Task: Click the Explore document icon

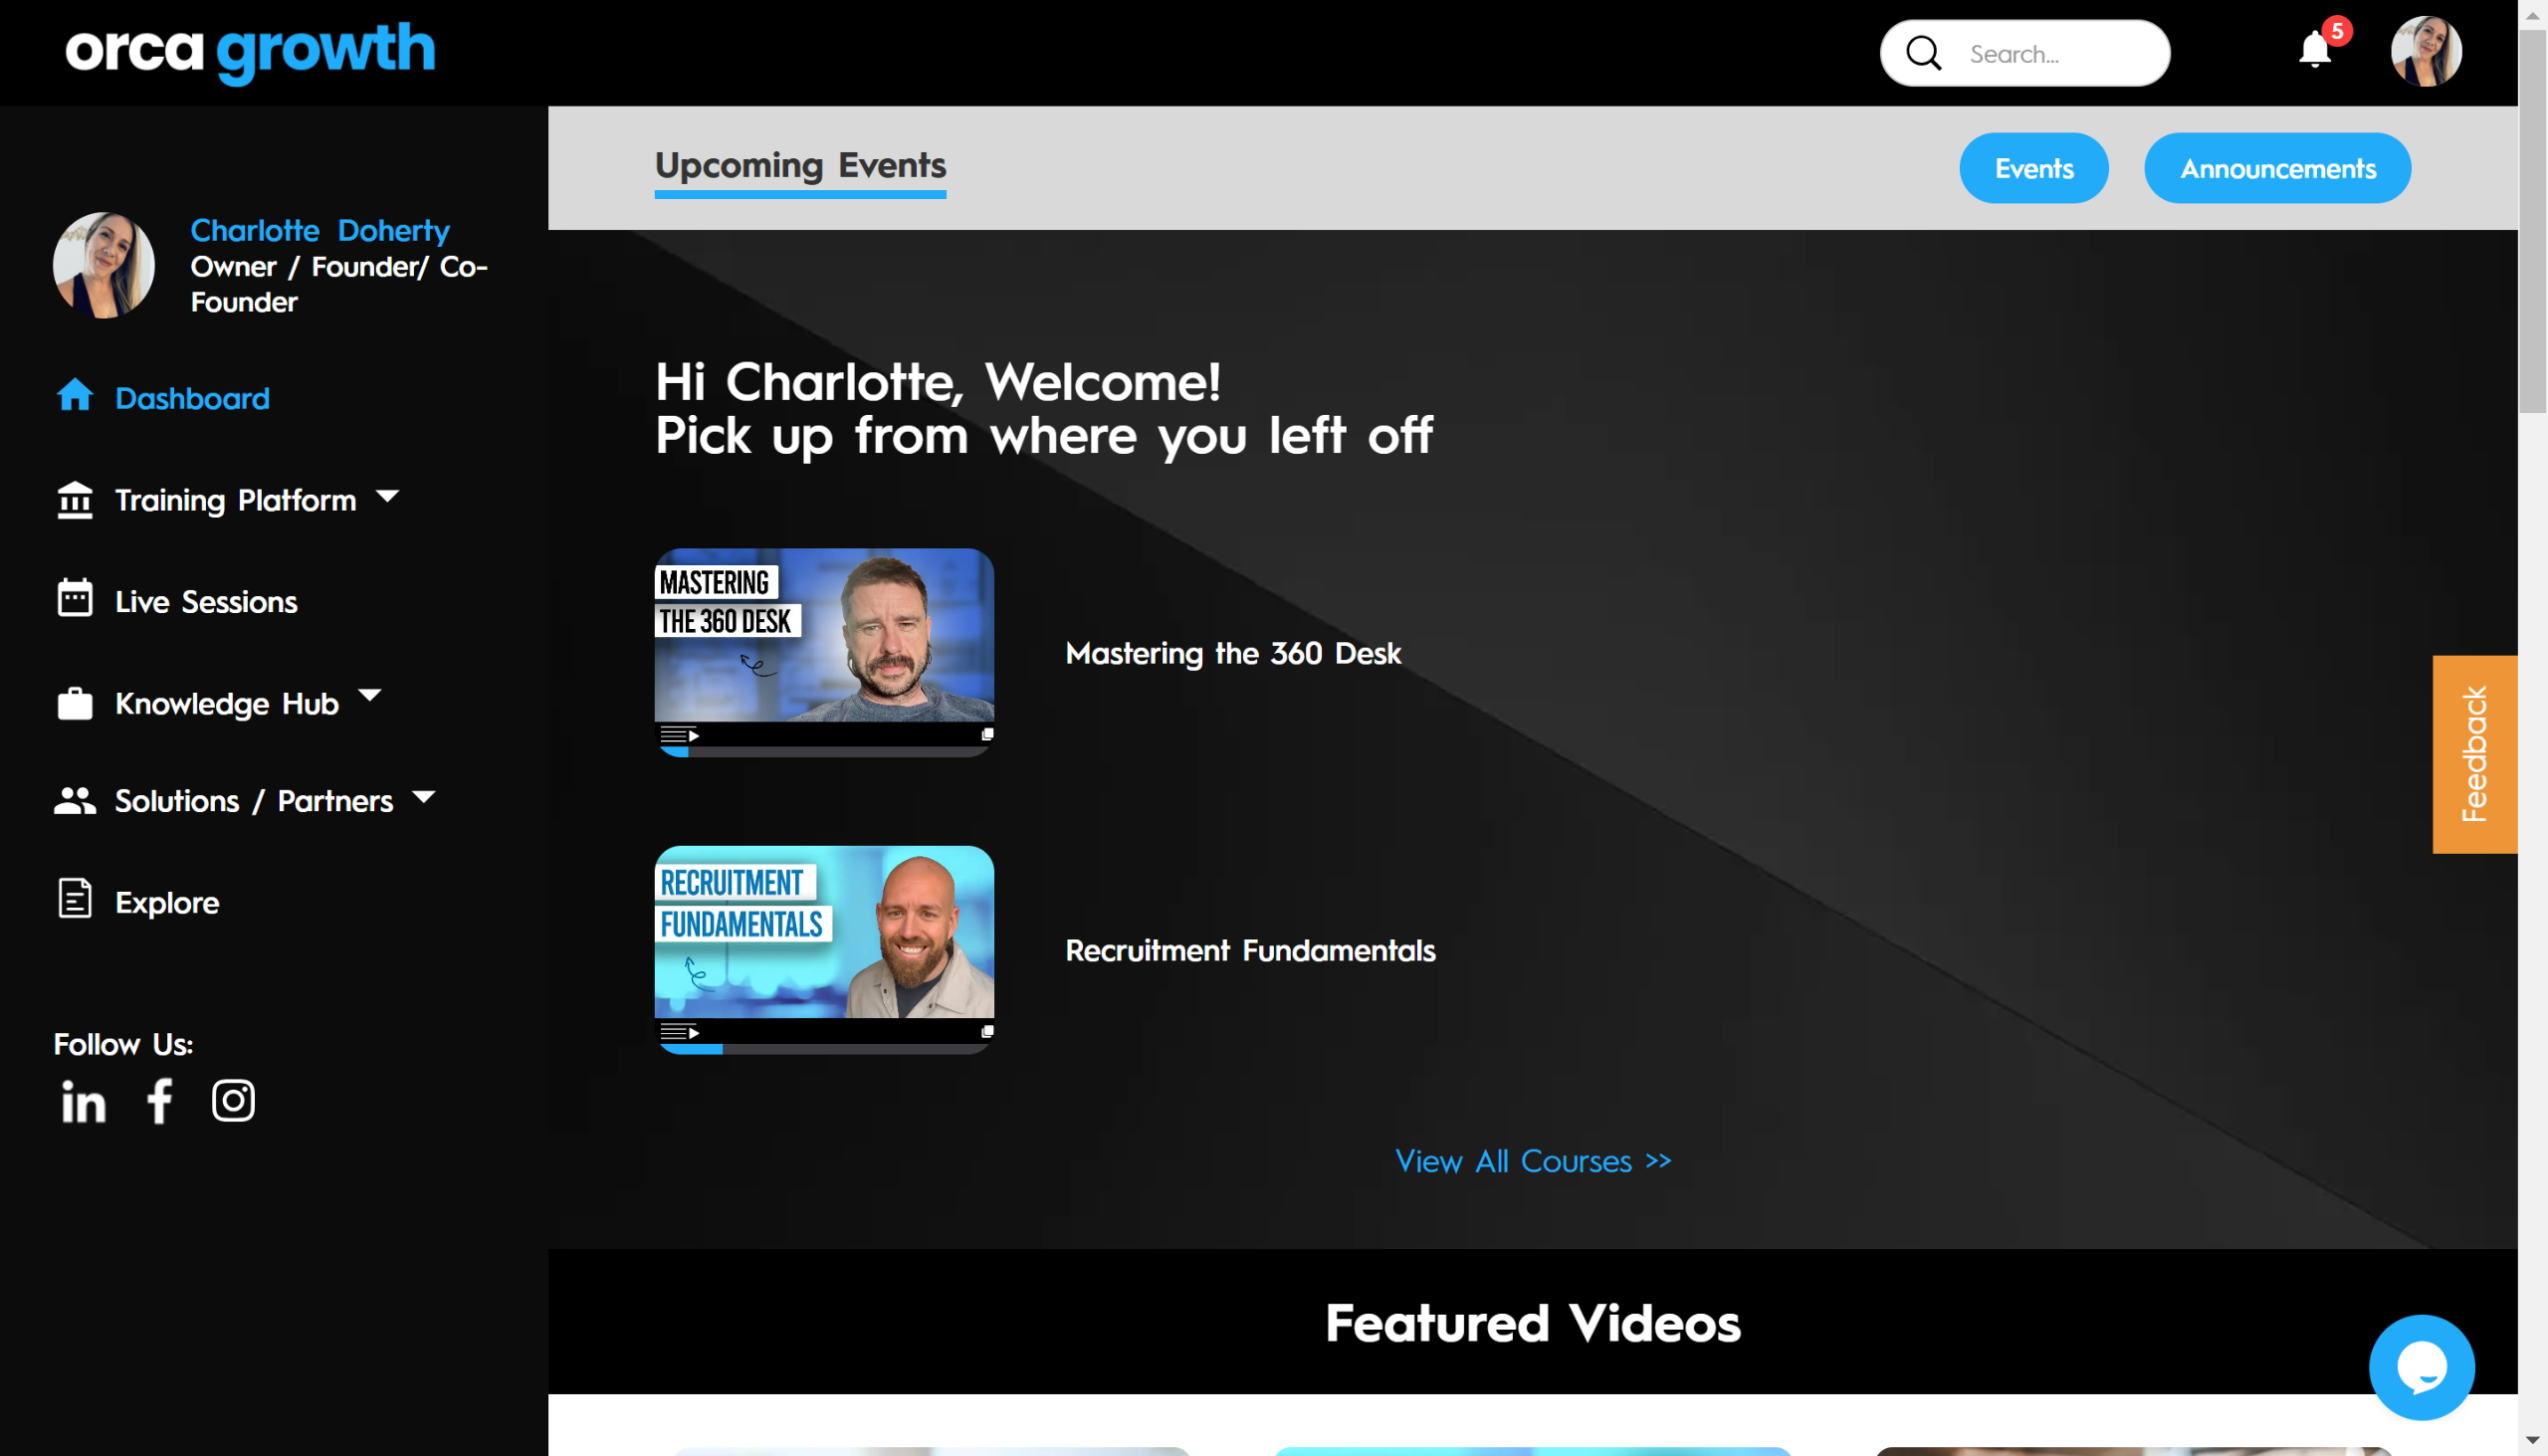Action: pyautogui.click(x=75, y=899)
